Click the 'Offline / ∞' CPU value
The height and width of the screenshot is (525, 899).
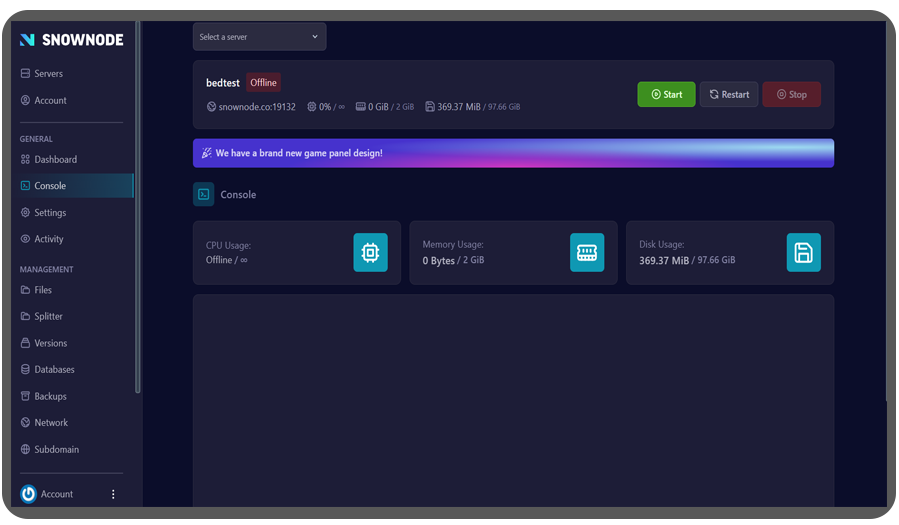226,260
